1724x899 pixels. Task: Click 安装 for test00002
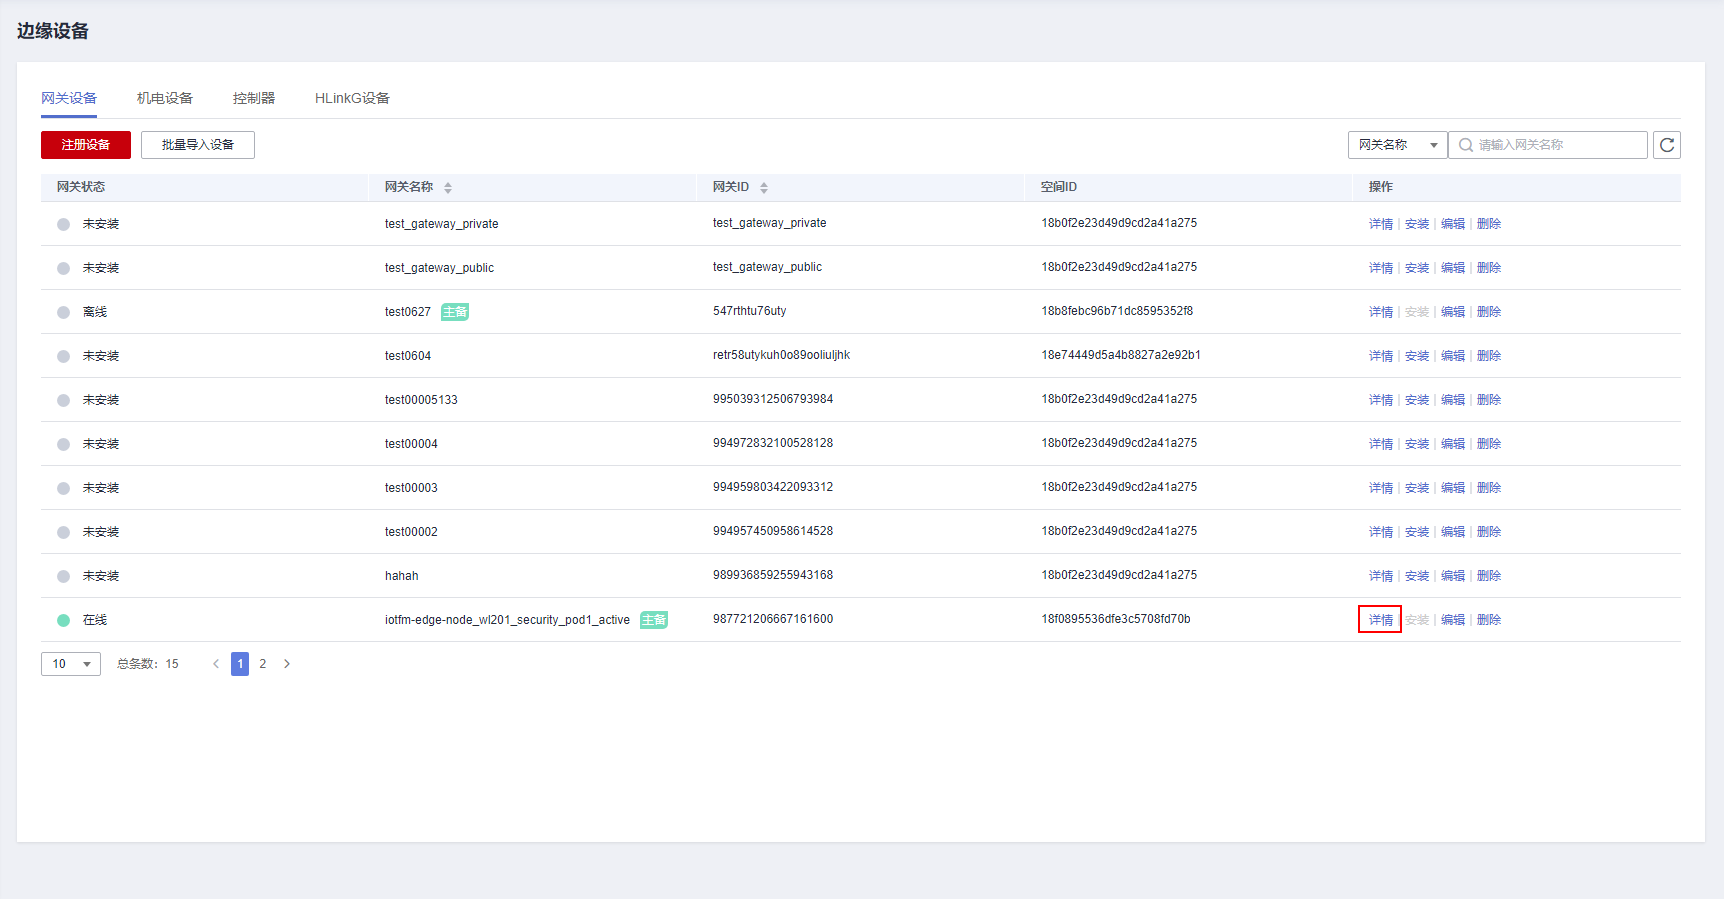pos(1417,532)
